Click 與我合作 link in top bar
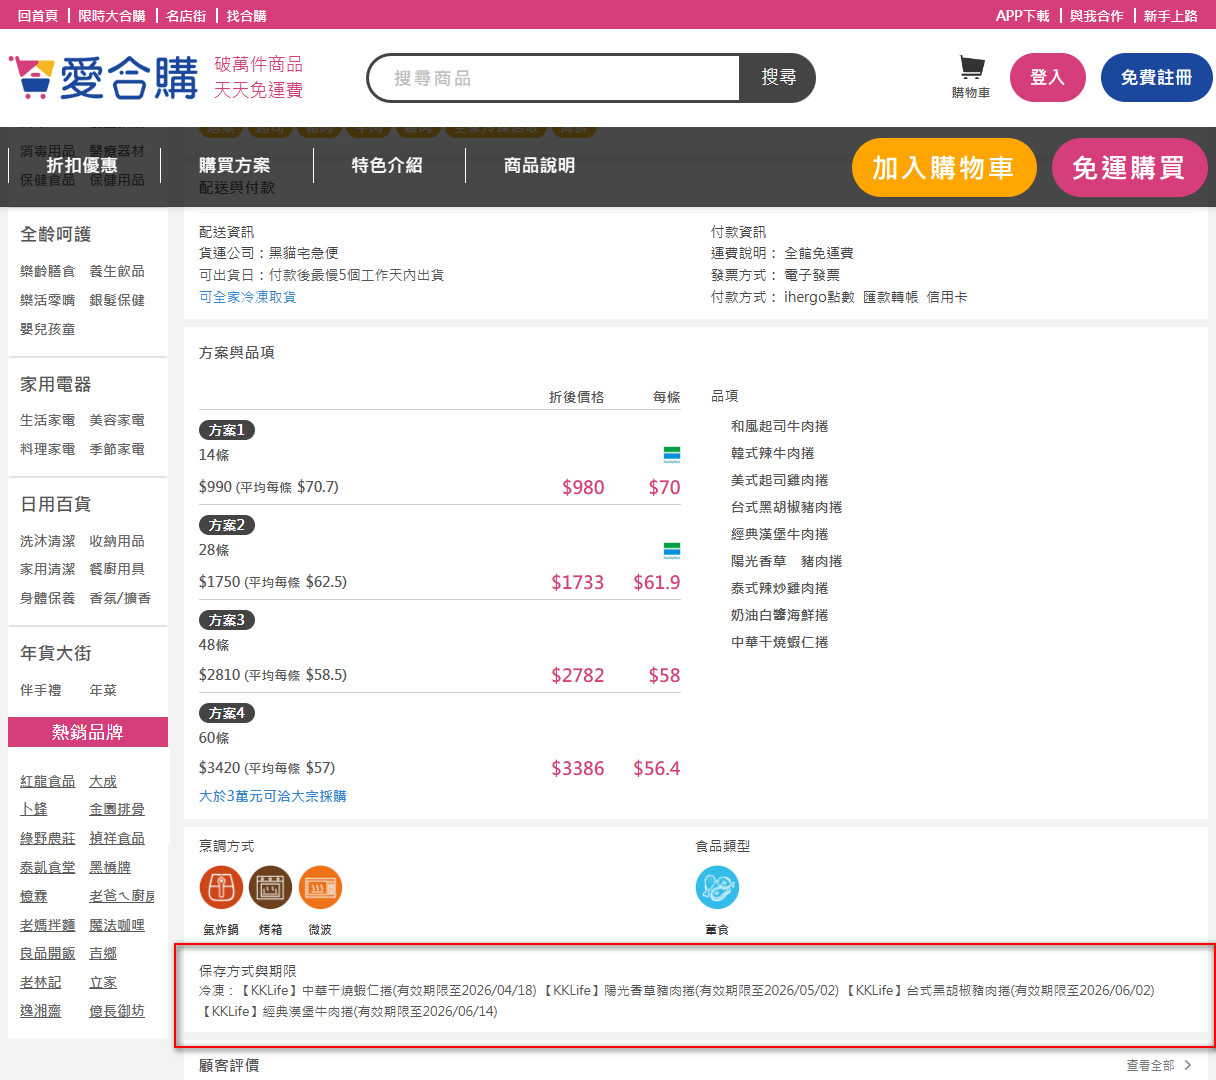The height and width of the screenshot is (1080, 1216). 1097,15
